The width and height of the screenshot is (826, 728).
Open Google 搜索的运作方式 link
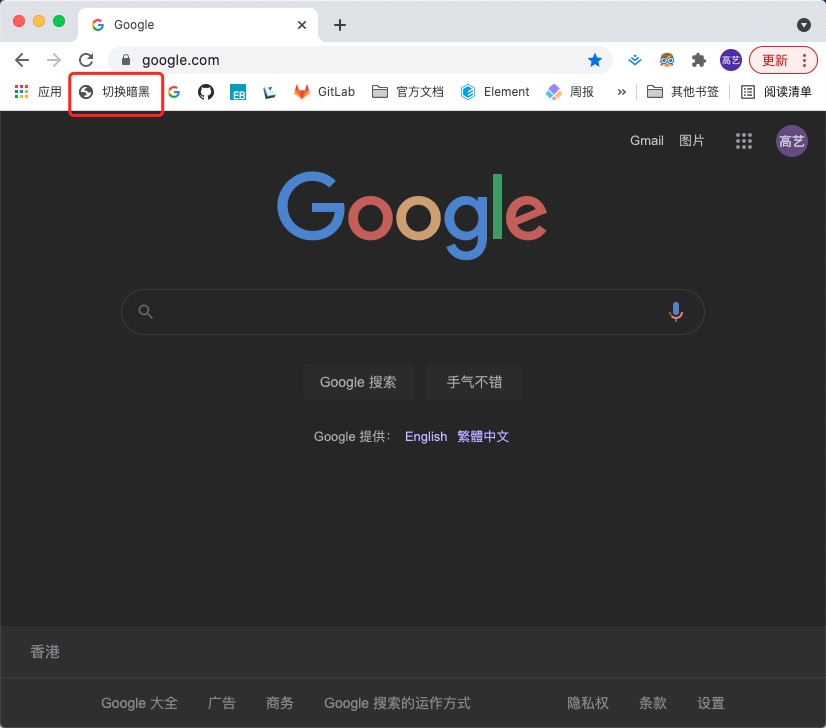pyautogui.click(x=397, y=703)
